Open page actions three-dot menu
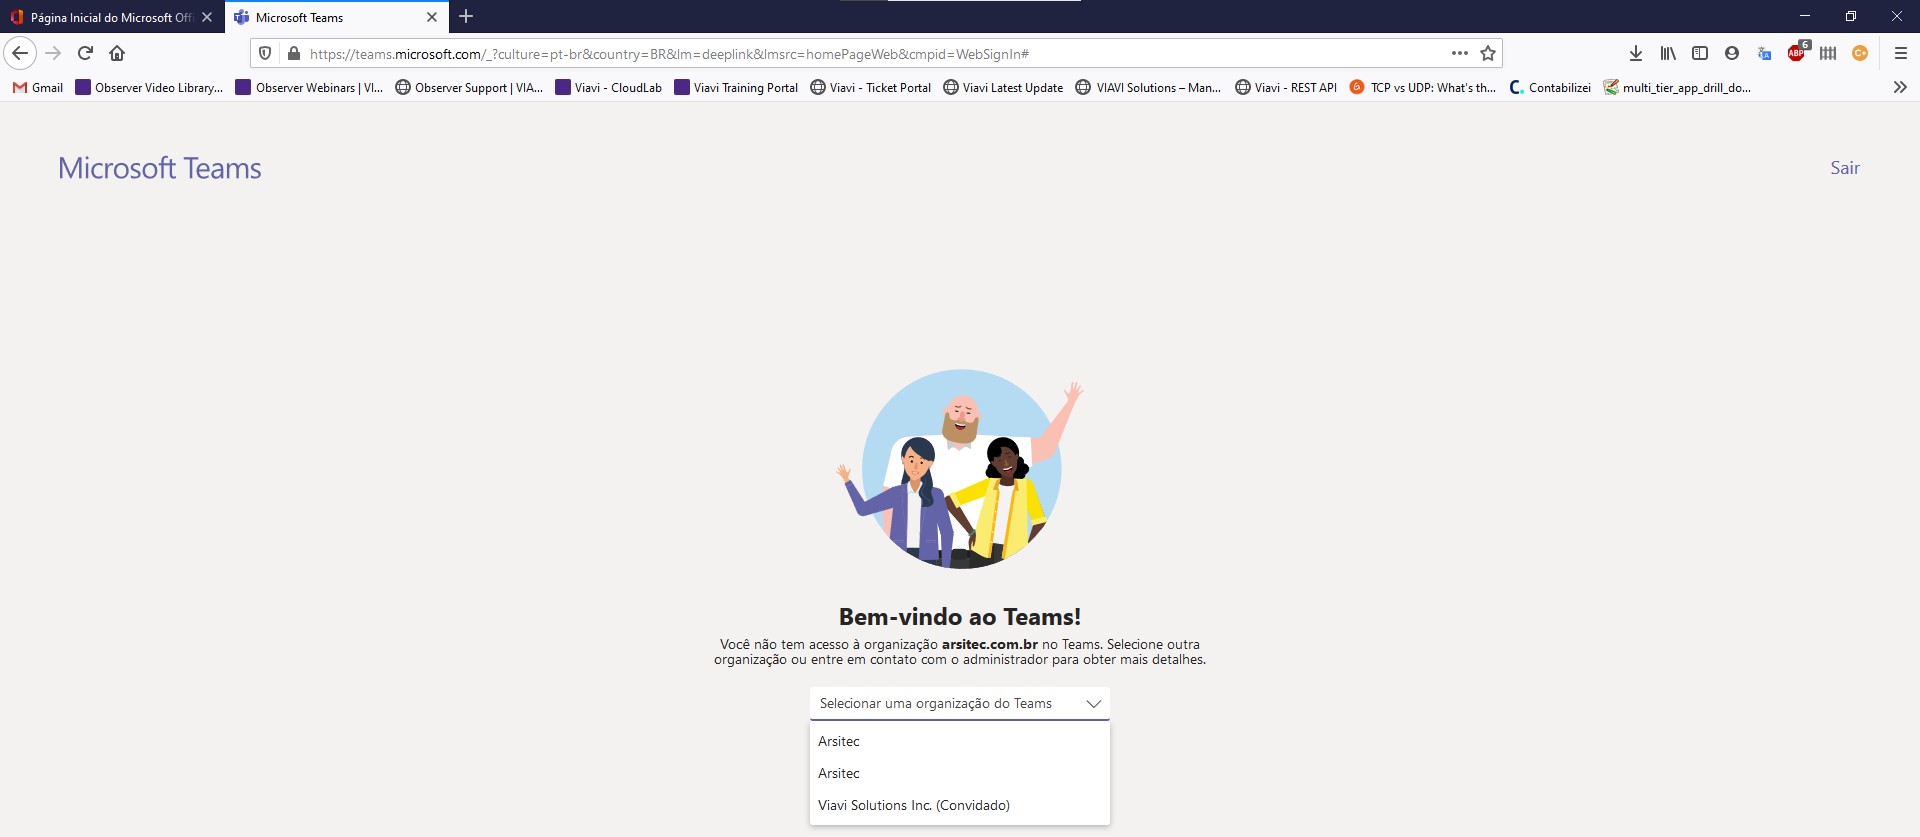1920x837 pixels. (x=1460, y=53)
